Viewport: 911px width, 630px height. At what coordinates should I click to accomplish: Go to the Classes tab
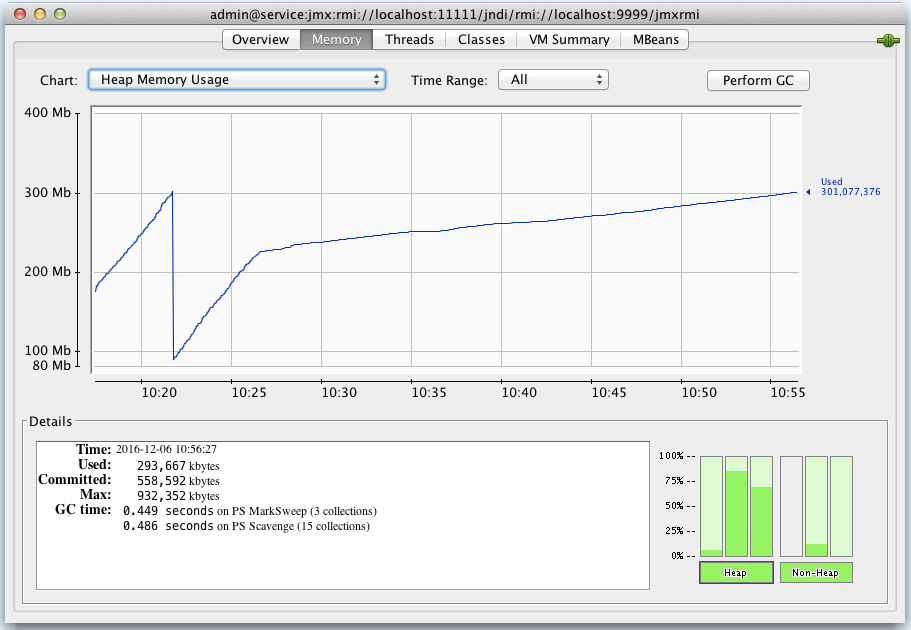tap(481, 40)
